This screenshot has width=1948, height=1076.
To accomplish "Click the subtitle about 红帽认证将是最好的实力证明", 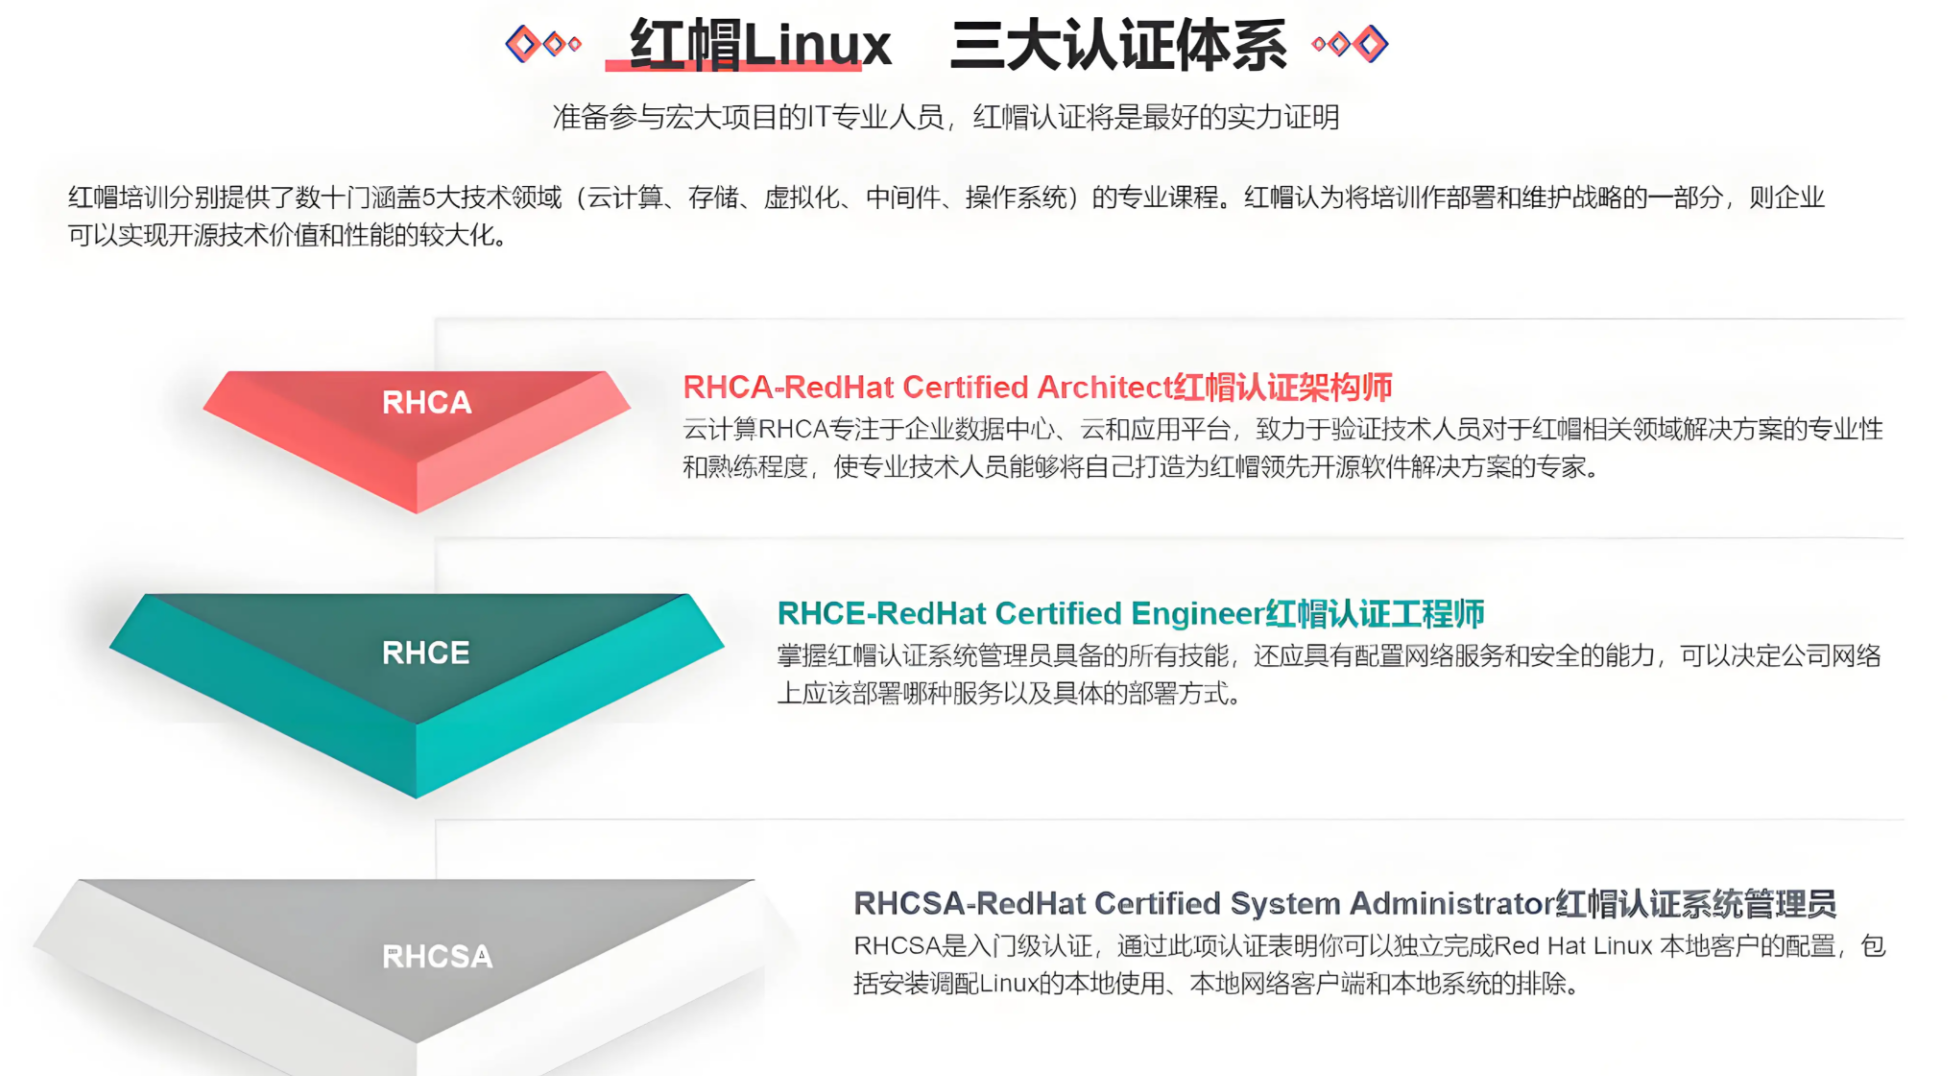I will tap(945, 118).
